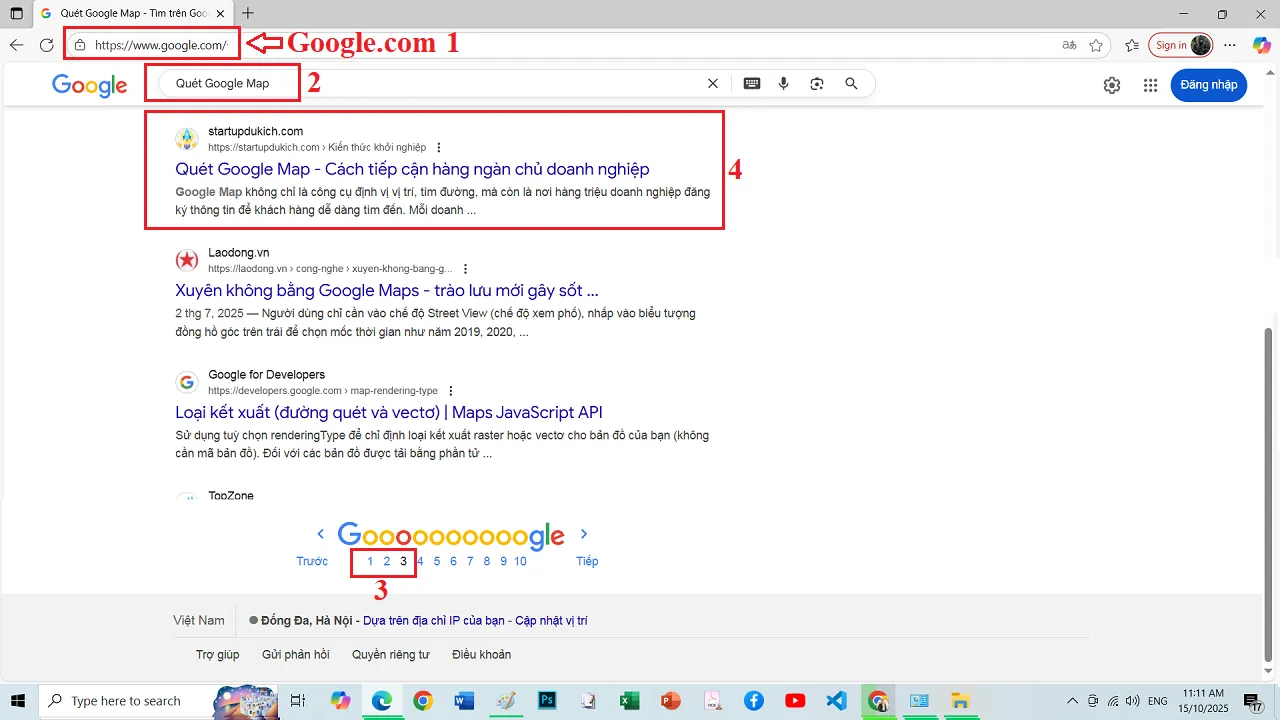Open Excel from the taskbar
The width and height of the screenshot is (1280, 720).
[629, 701]
